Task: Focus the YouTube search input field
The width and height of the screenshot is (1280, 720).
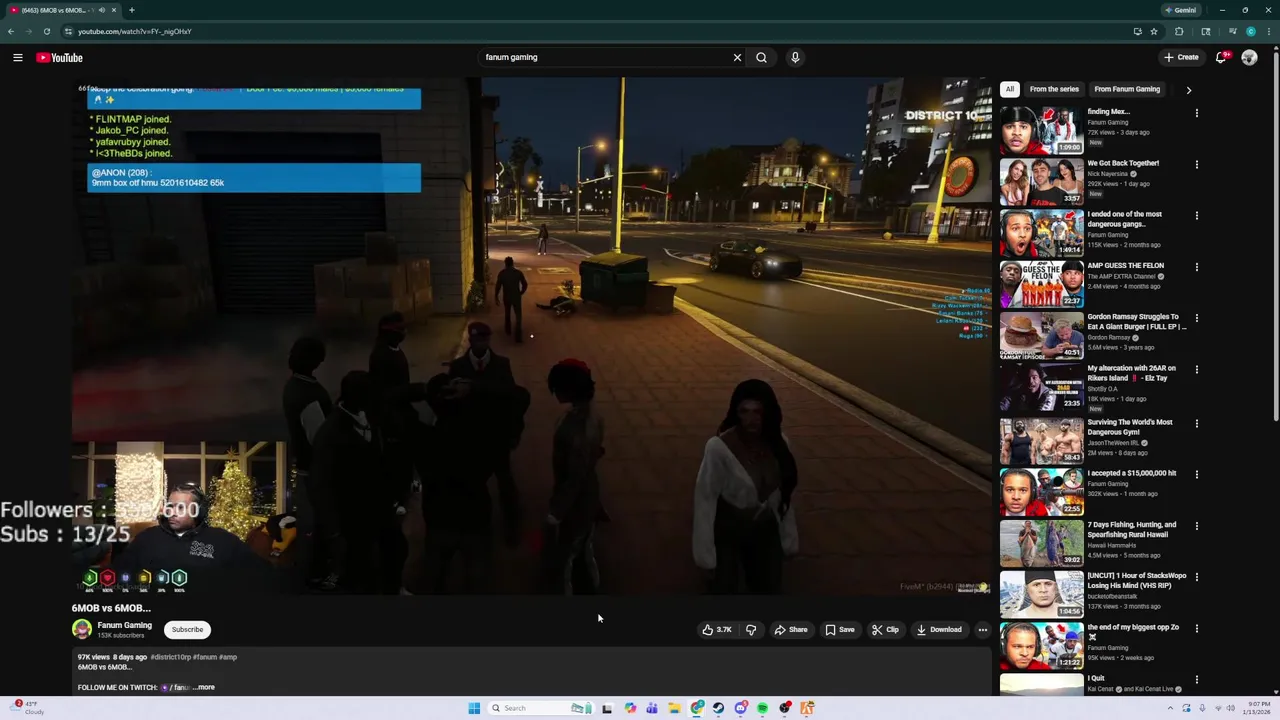Action: point(605,57)
